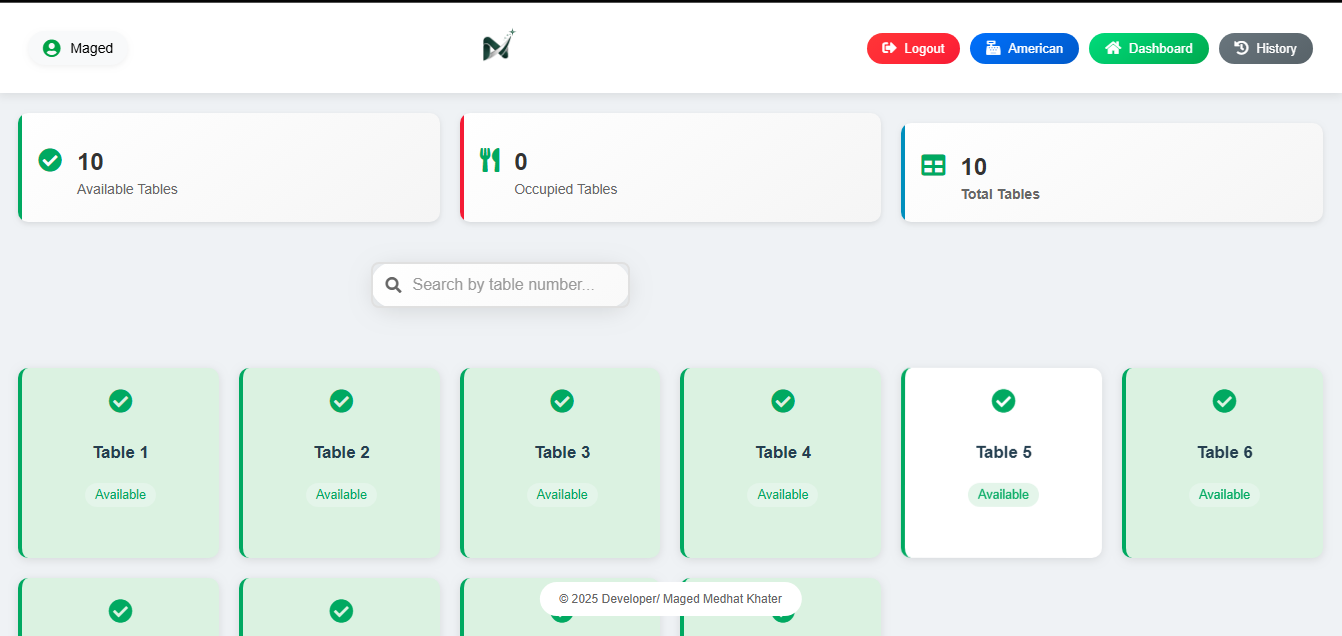This screenshot has height=636, width=1342.
Task: Select the Table 1 card title
Action: point(121,452)
